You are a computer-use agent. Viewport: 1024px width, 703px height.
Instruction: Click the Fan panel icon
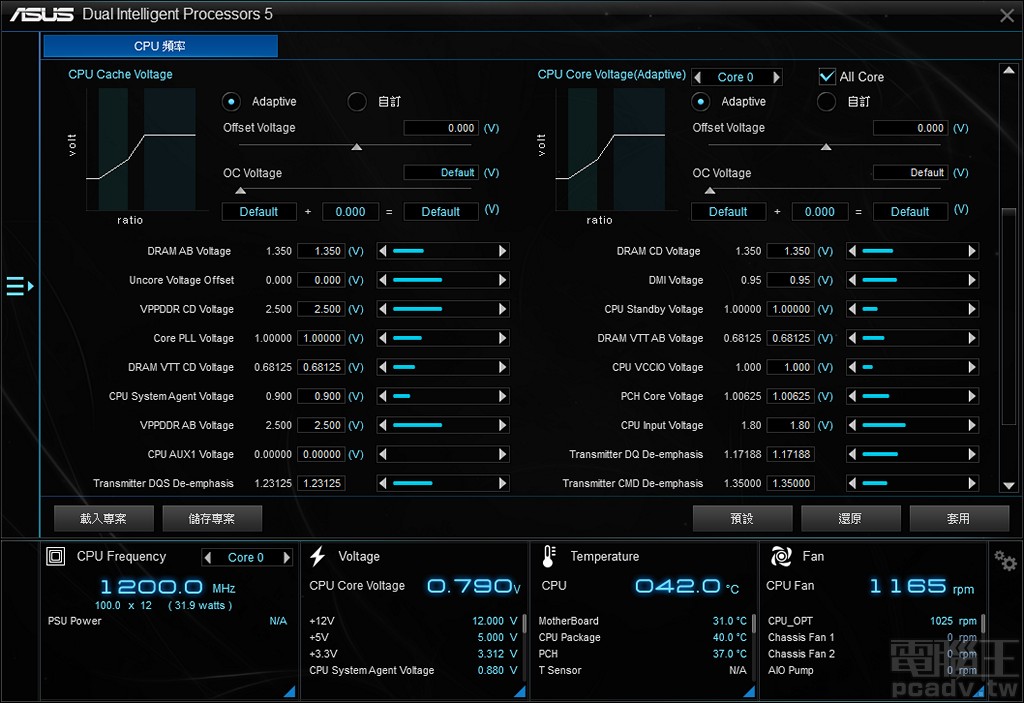pyautogui.click(x=780, y=557)
